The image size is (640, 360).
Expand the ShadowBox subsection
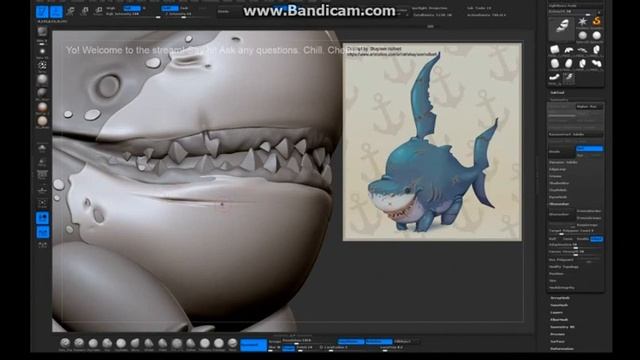click(559, 183)
